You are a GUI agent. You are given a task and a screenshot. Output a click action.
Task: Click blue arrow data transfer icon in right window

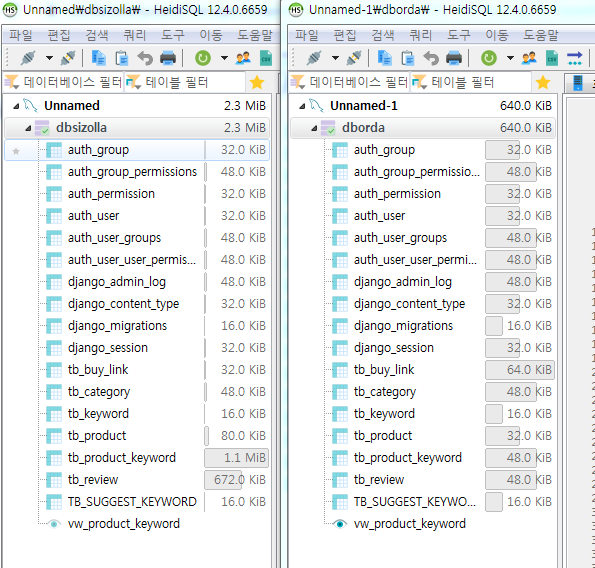click(575, 58)
